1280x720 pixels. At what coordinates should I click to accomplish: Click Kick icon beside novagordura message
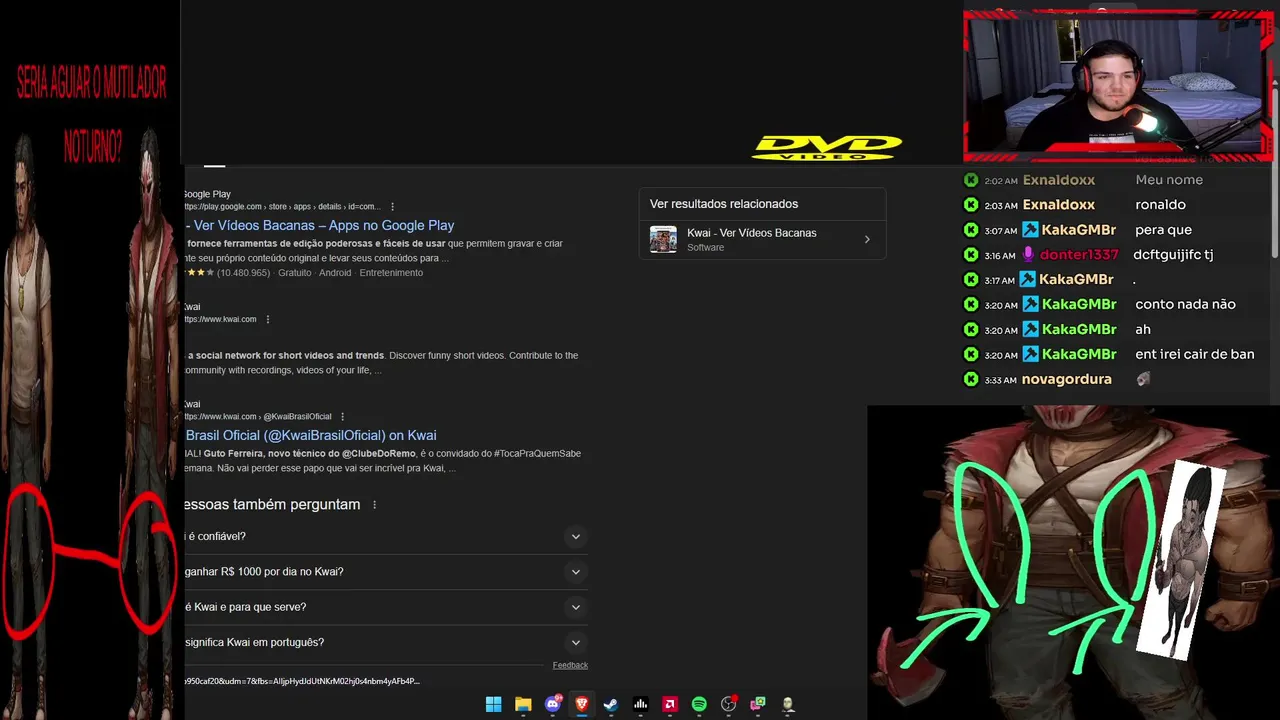coord(970,379)
